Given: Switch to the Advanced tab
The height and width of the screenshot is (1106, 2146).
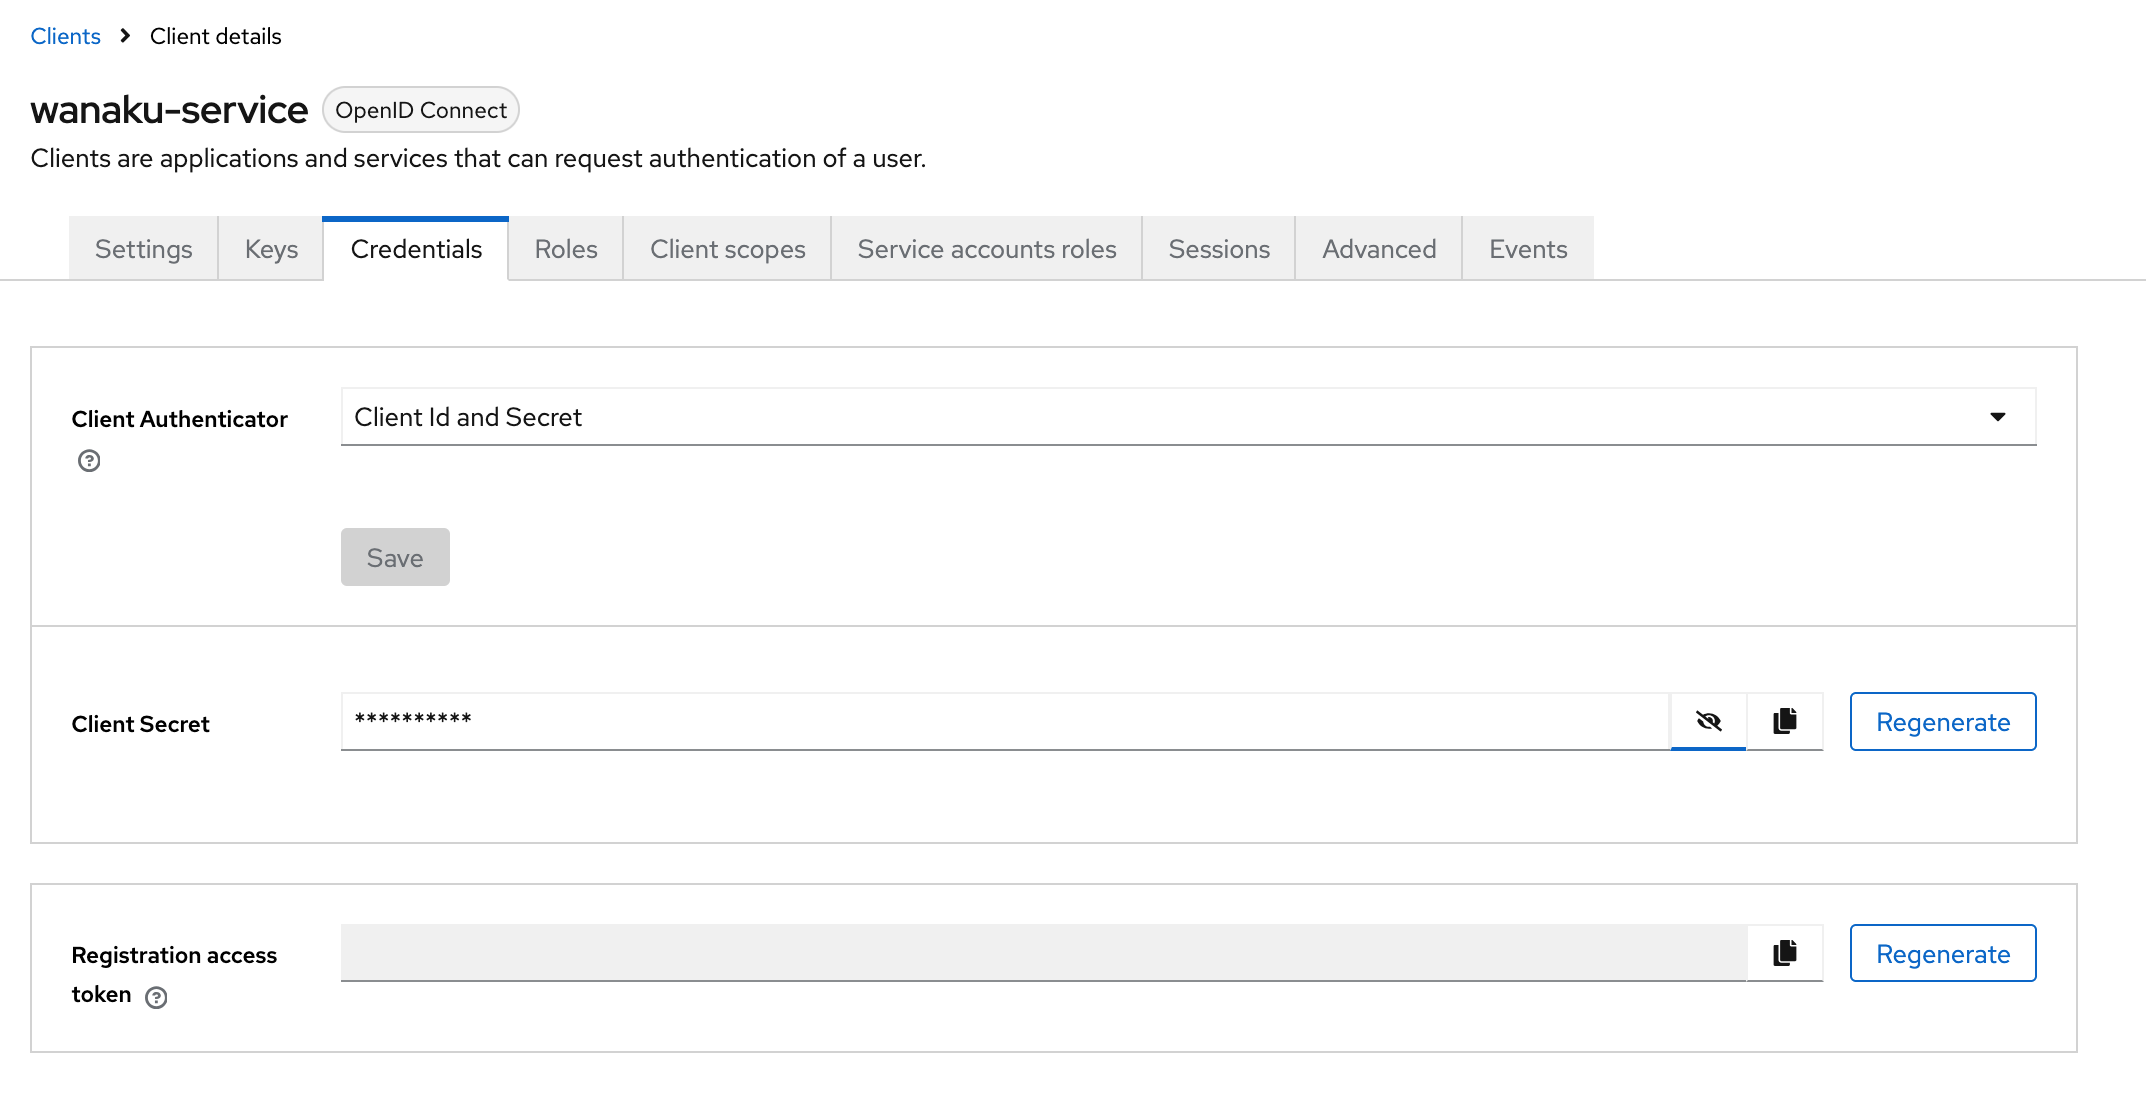Looking at the screenshot, I should [x=1378, y=248].
